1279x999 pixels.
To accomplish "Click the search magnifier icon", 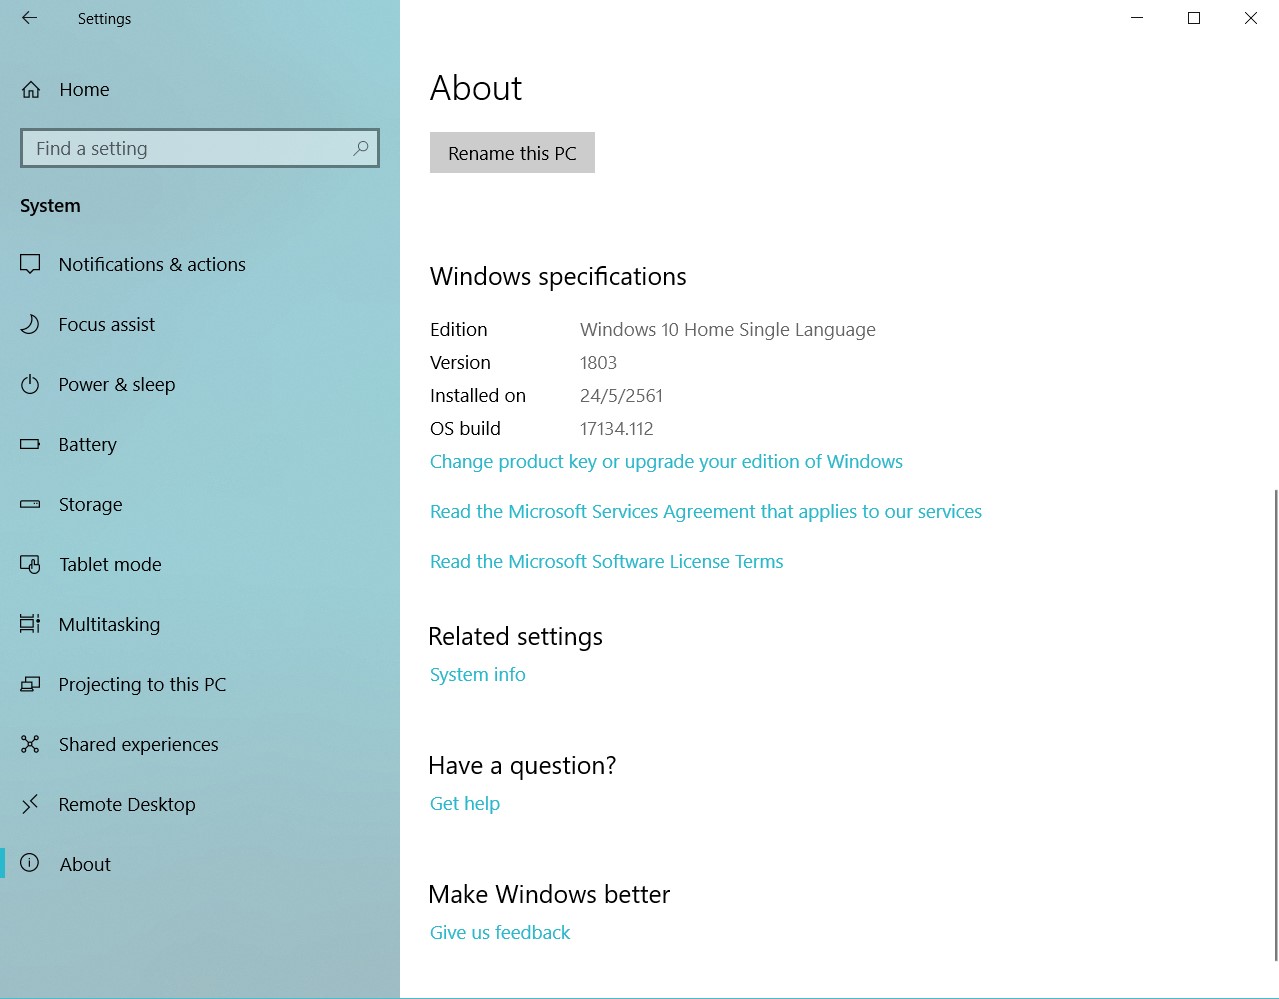I will 361,148.
